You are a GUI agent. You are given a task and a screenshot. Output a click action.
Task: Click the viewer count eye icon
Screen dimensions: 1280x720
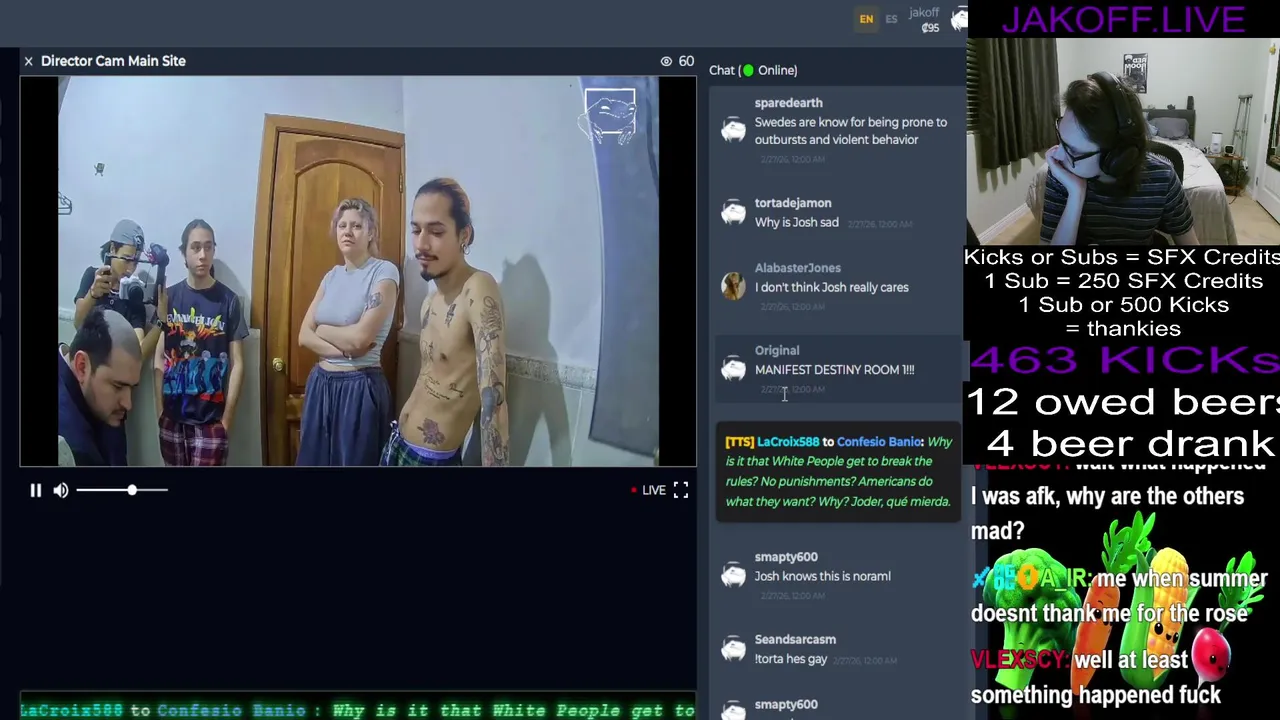[666, 61]
